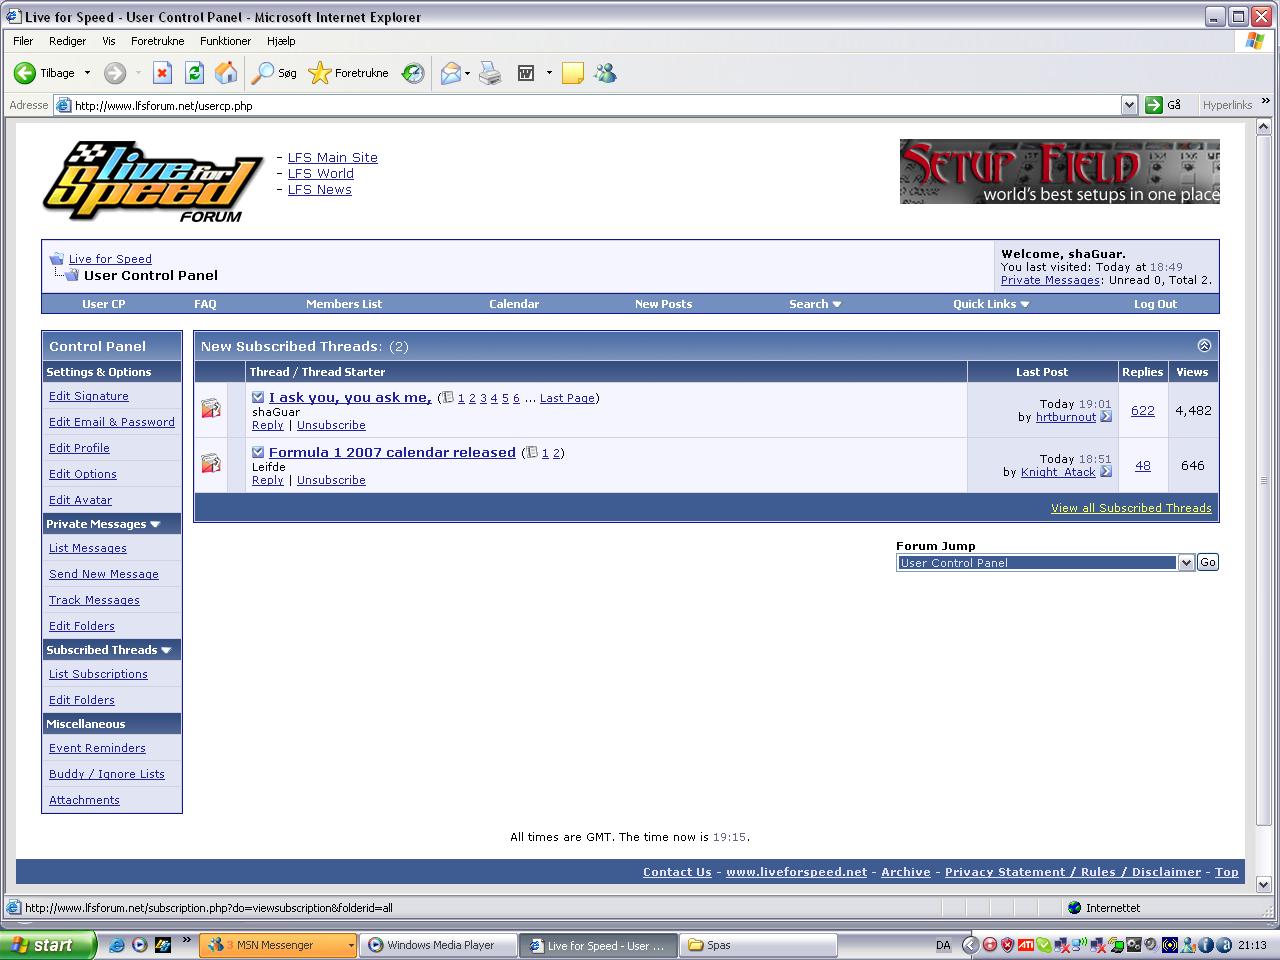Open the Foretrukne menu in menu bar
Image resolution: width=1280 pixels, height=960 pixels.
(157, 41)
